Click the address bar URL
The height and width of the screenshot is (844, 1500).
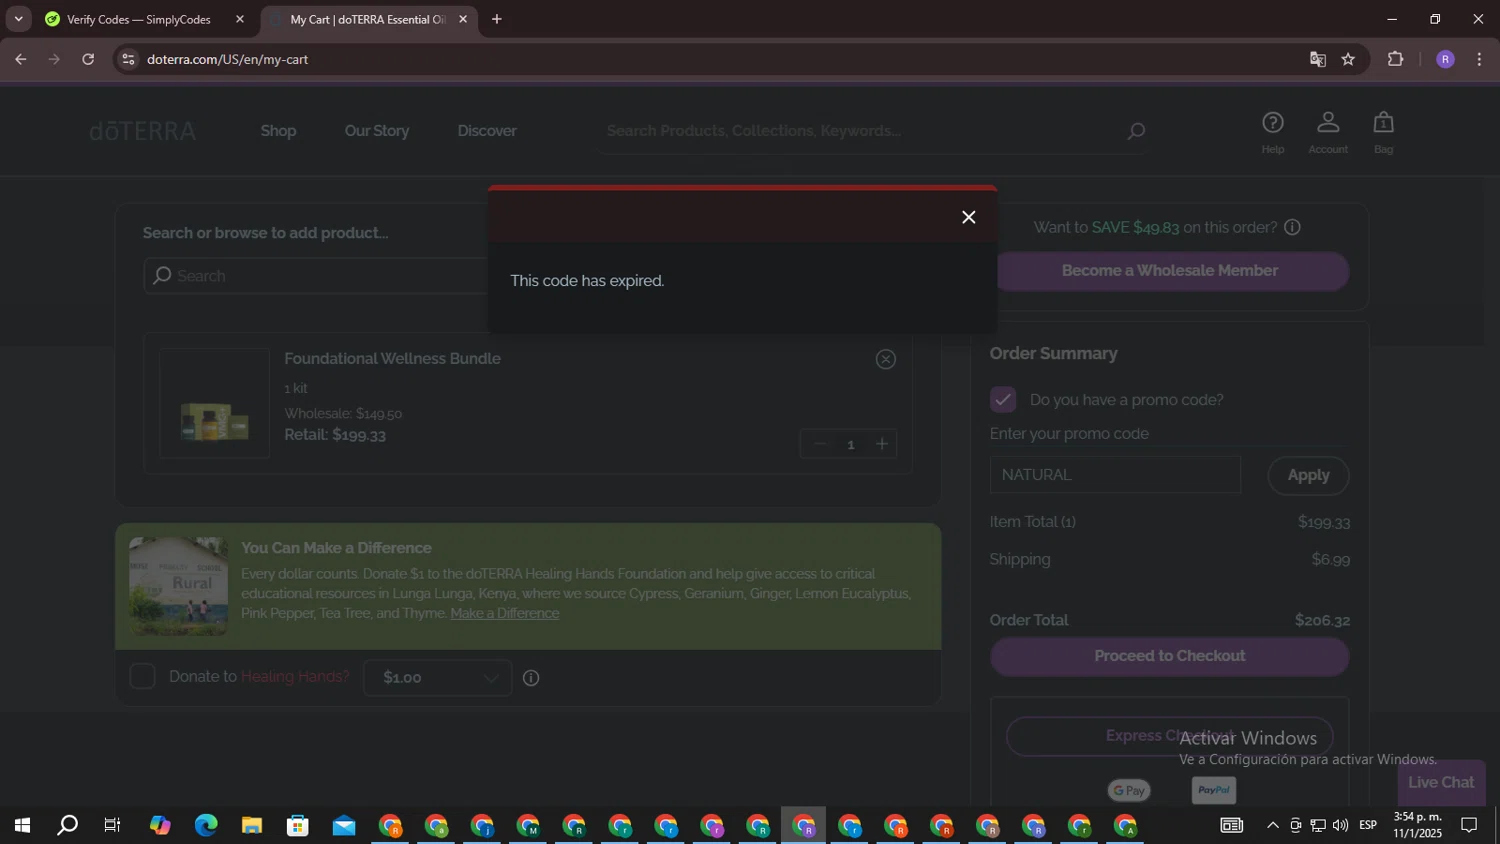[x=227, y=59]
